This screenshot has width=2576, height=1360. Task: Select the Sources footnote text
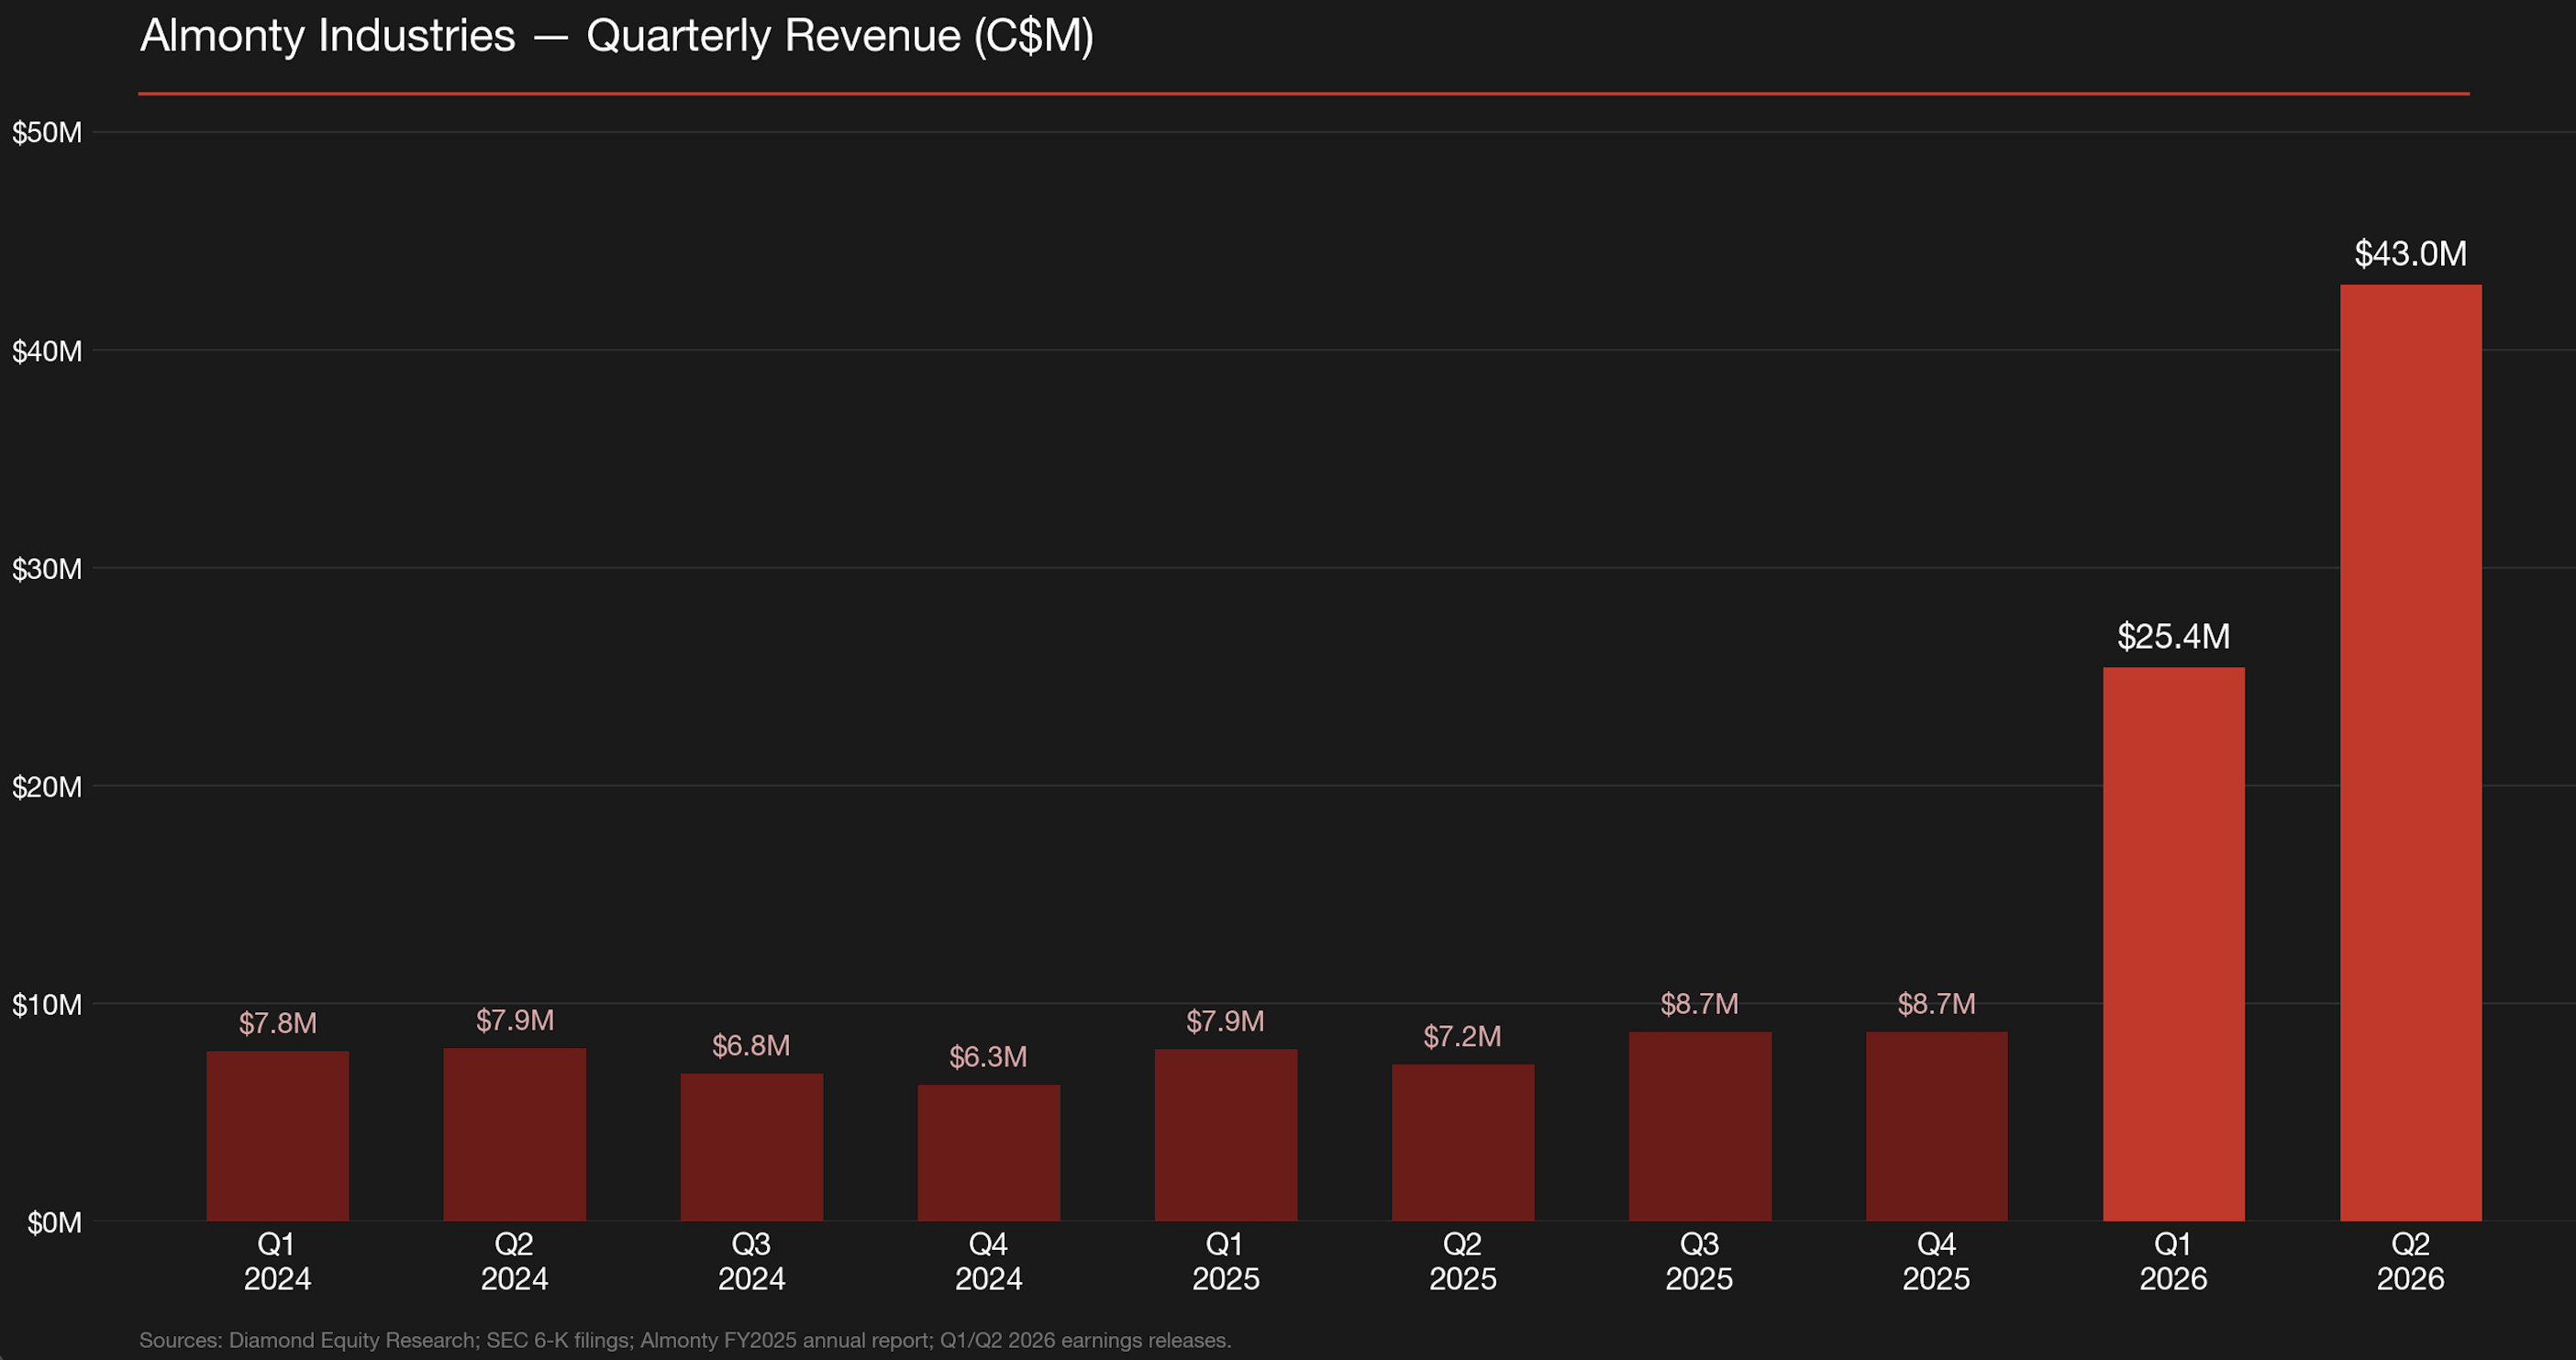pos(685,1340)
